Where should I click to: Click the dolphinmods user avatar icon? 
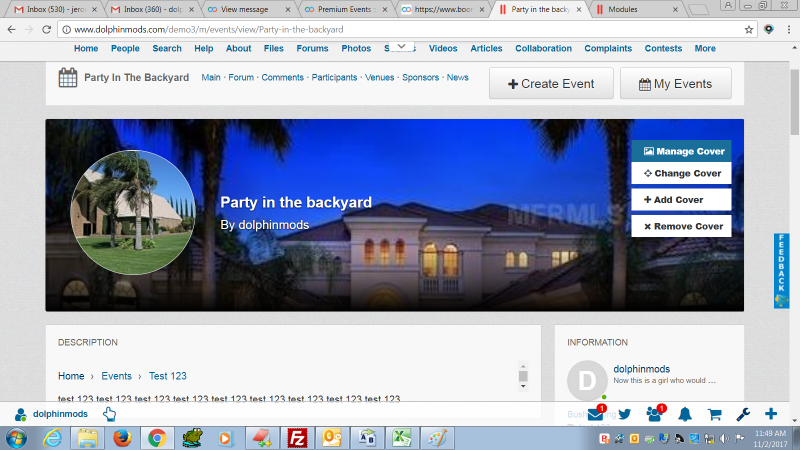[x=20, y=414]
